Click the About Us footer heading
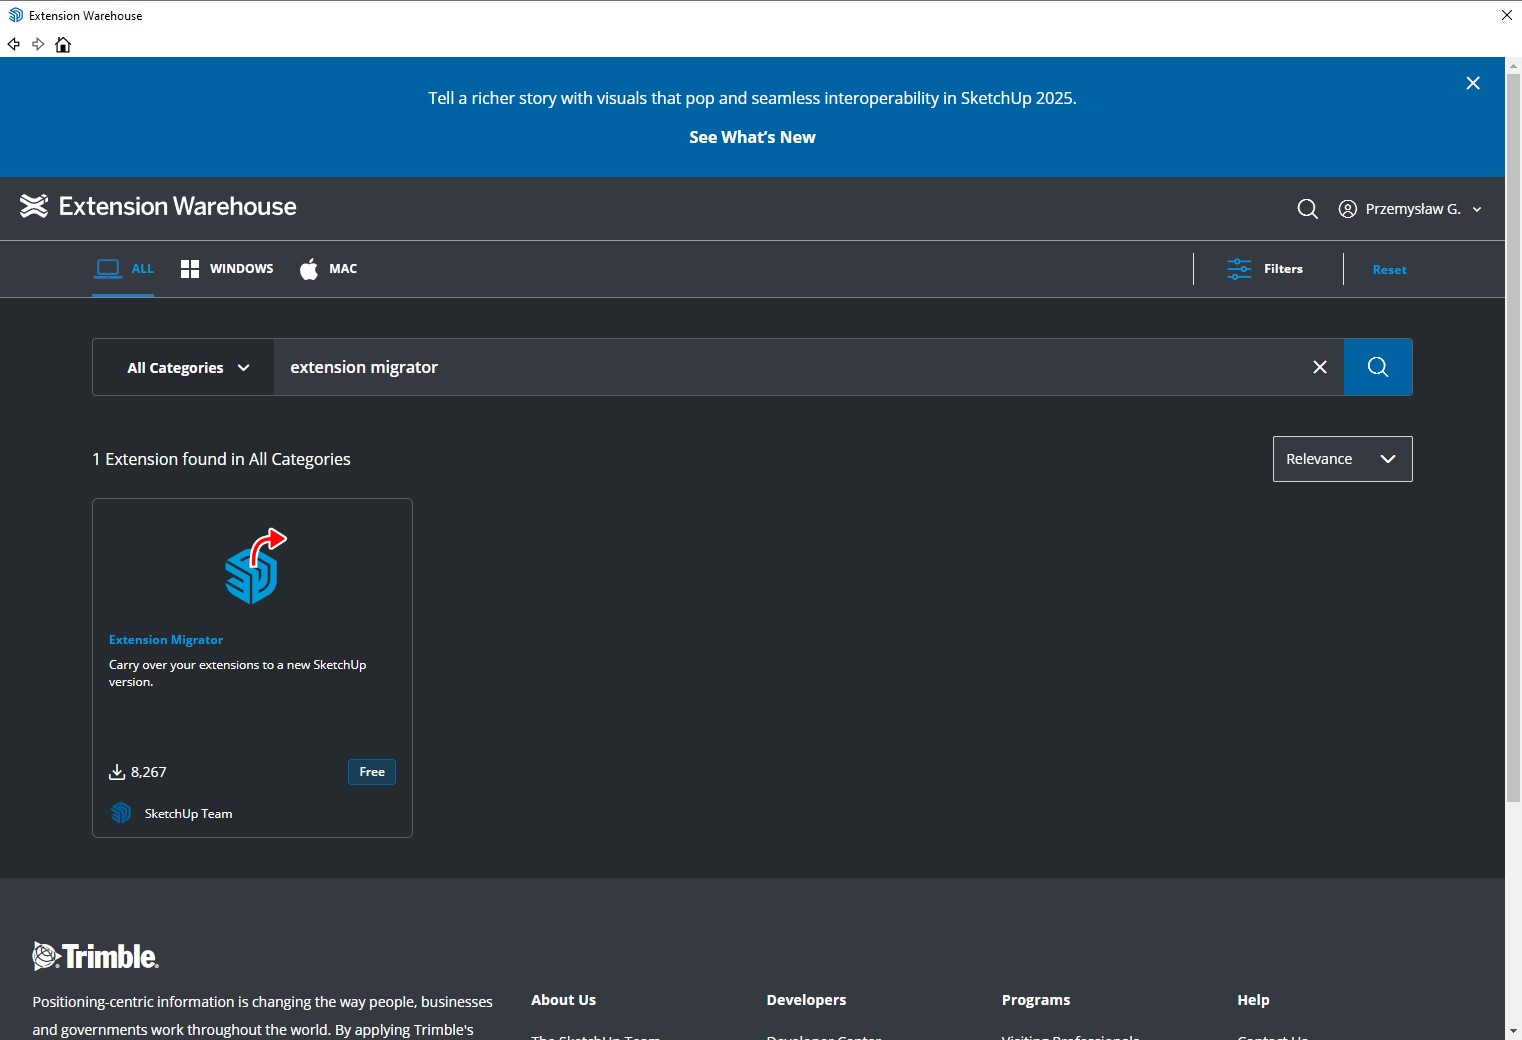Viewport: 1522px width, 1040px height. (563, 1000)
